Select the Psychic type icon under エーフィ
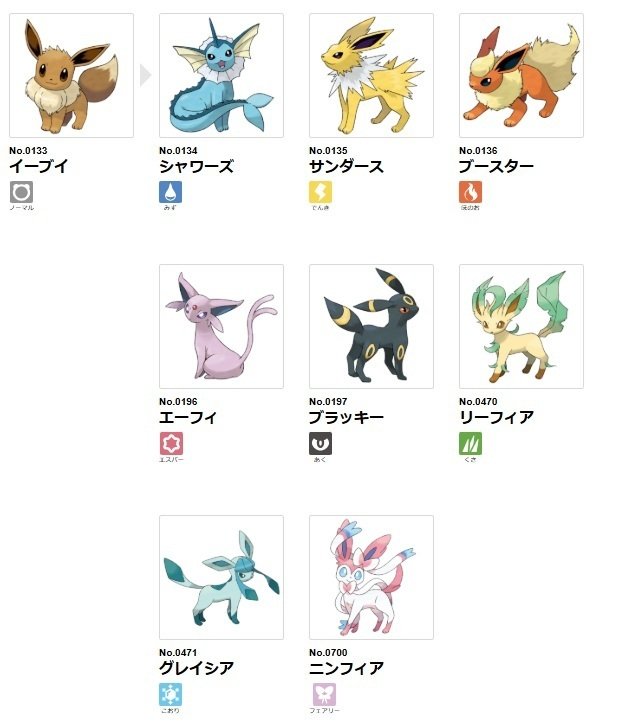Screen dimensions: 640x727 pyautogui.click(x=171, y=444)
